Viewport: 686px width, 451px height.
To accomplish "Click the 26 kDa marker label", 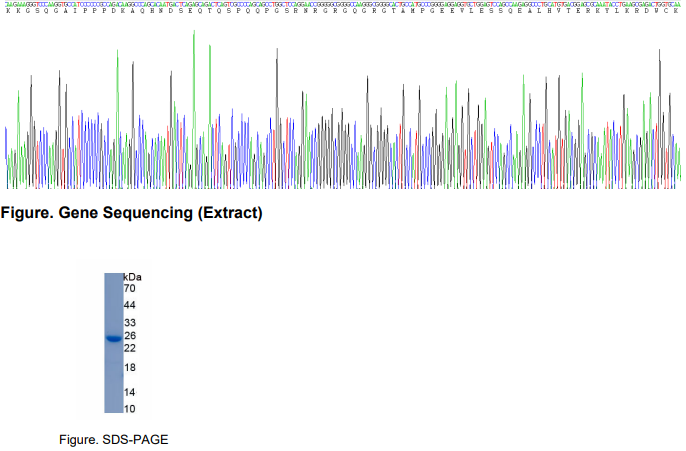I will (x=129, y=336).
